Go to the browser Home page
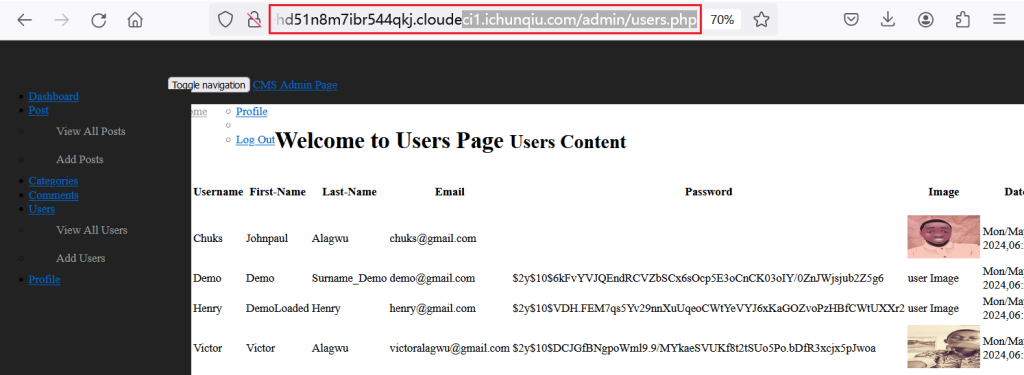Image resolution: width=1024 pixels, height=375 pixels. [x=135, y=20]
